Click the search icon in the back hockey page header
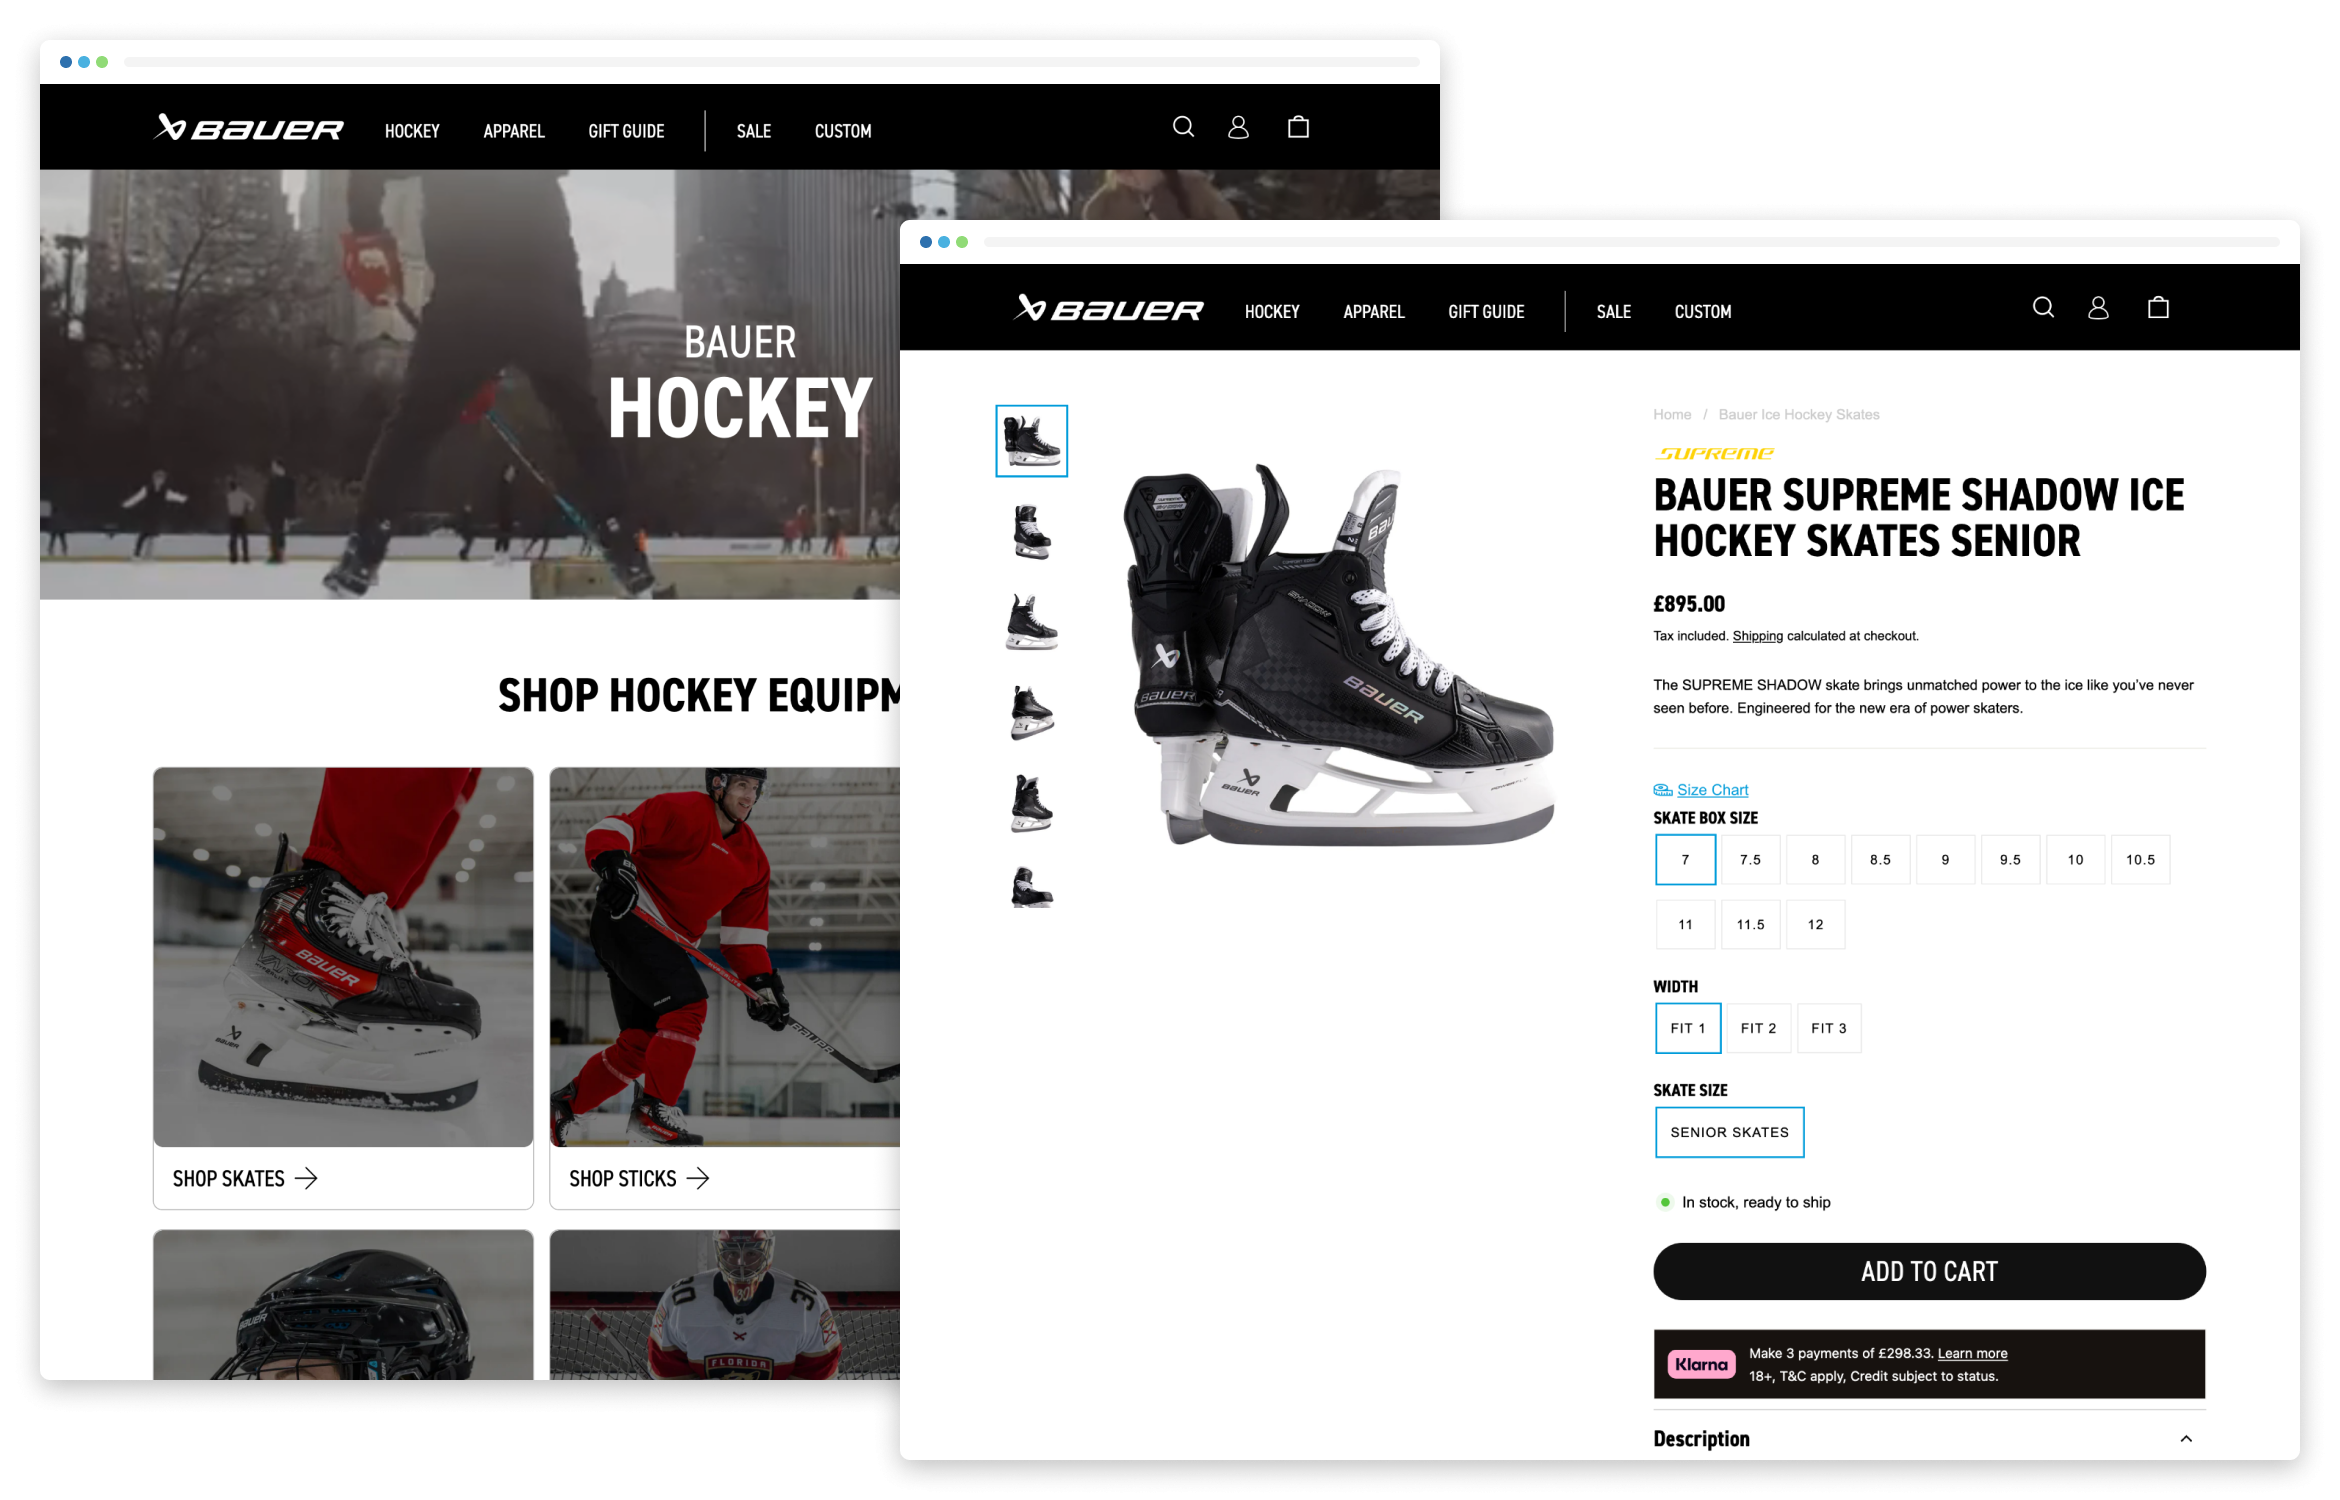The height and width of the screenshot is (1500, 2340). pos(1183,127)
